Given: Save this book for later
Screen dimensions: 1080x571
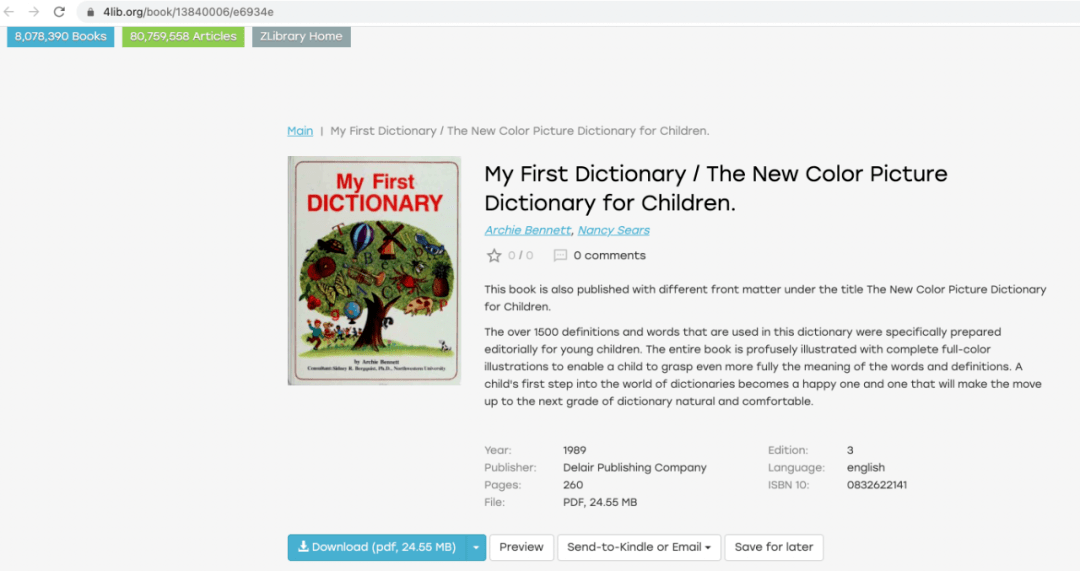Looking at the screenshot, I should [773, 548].
